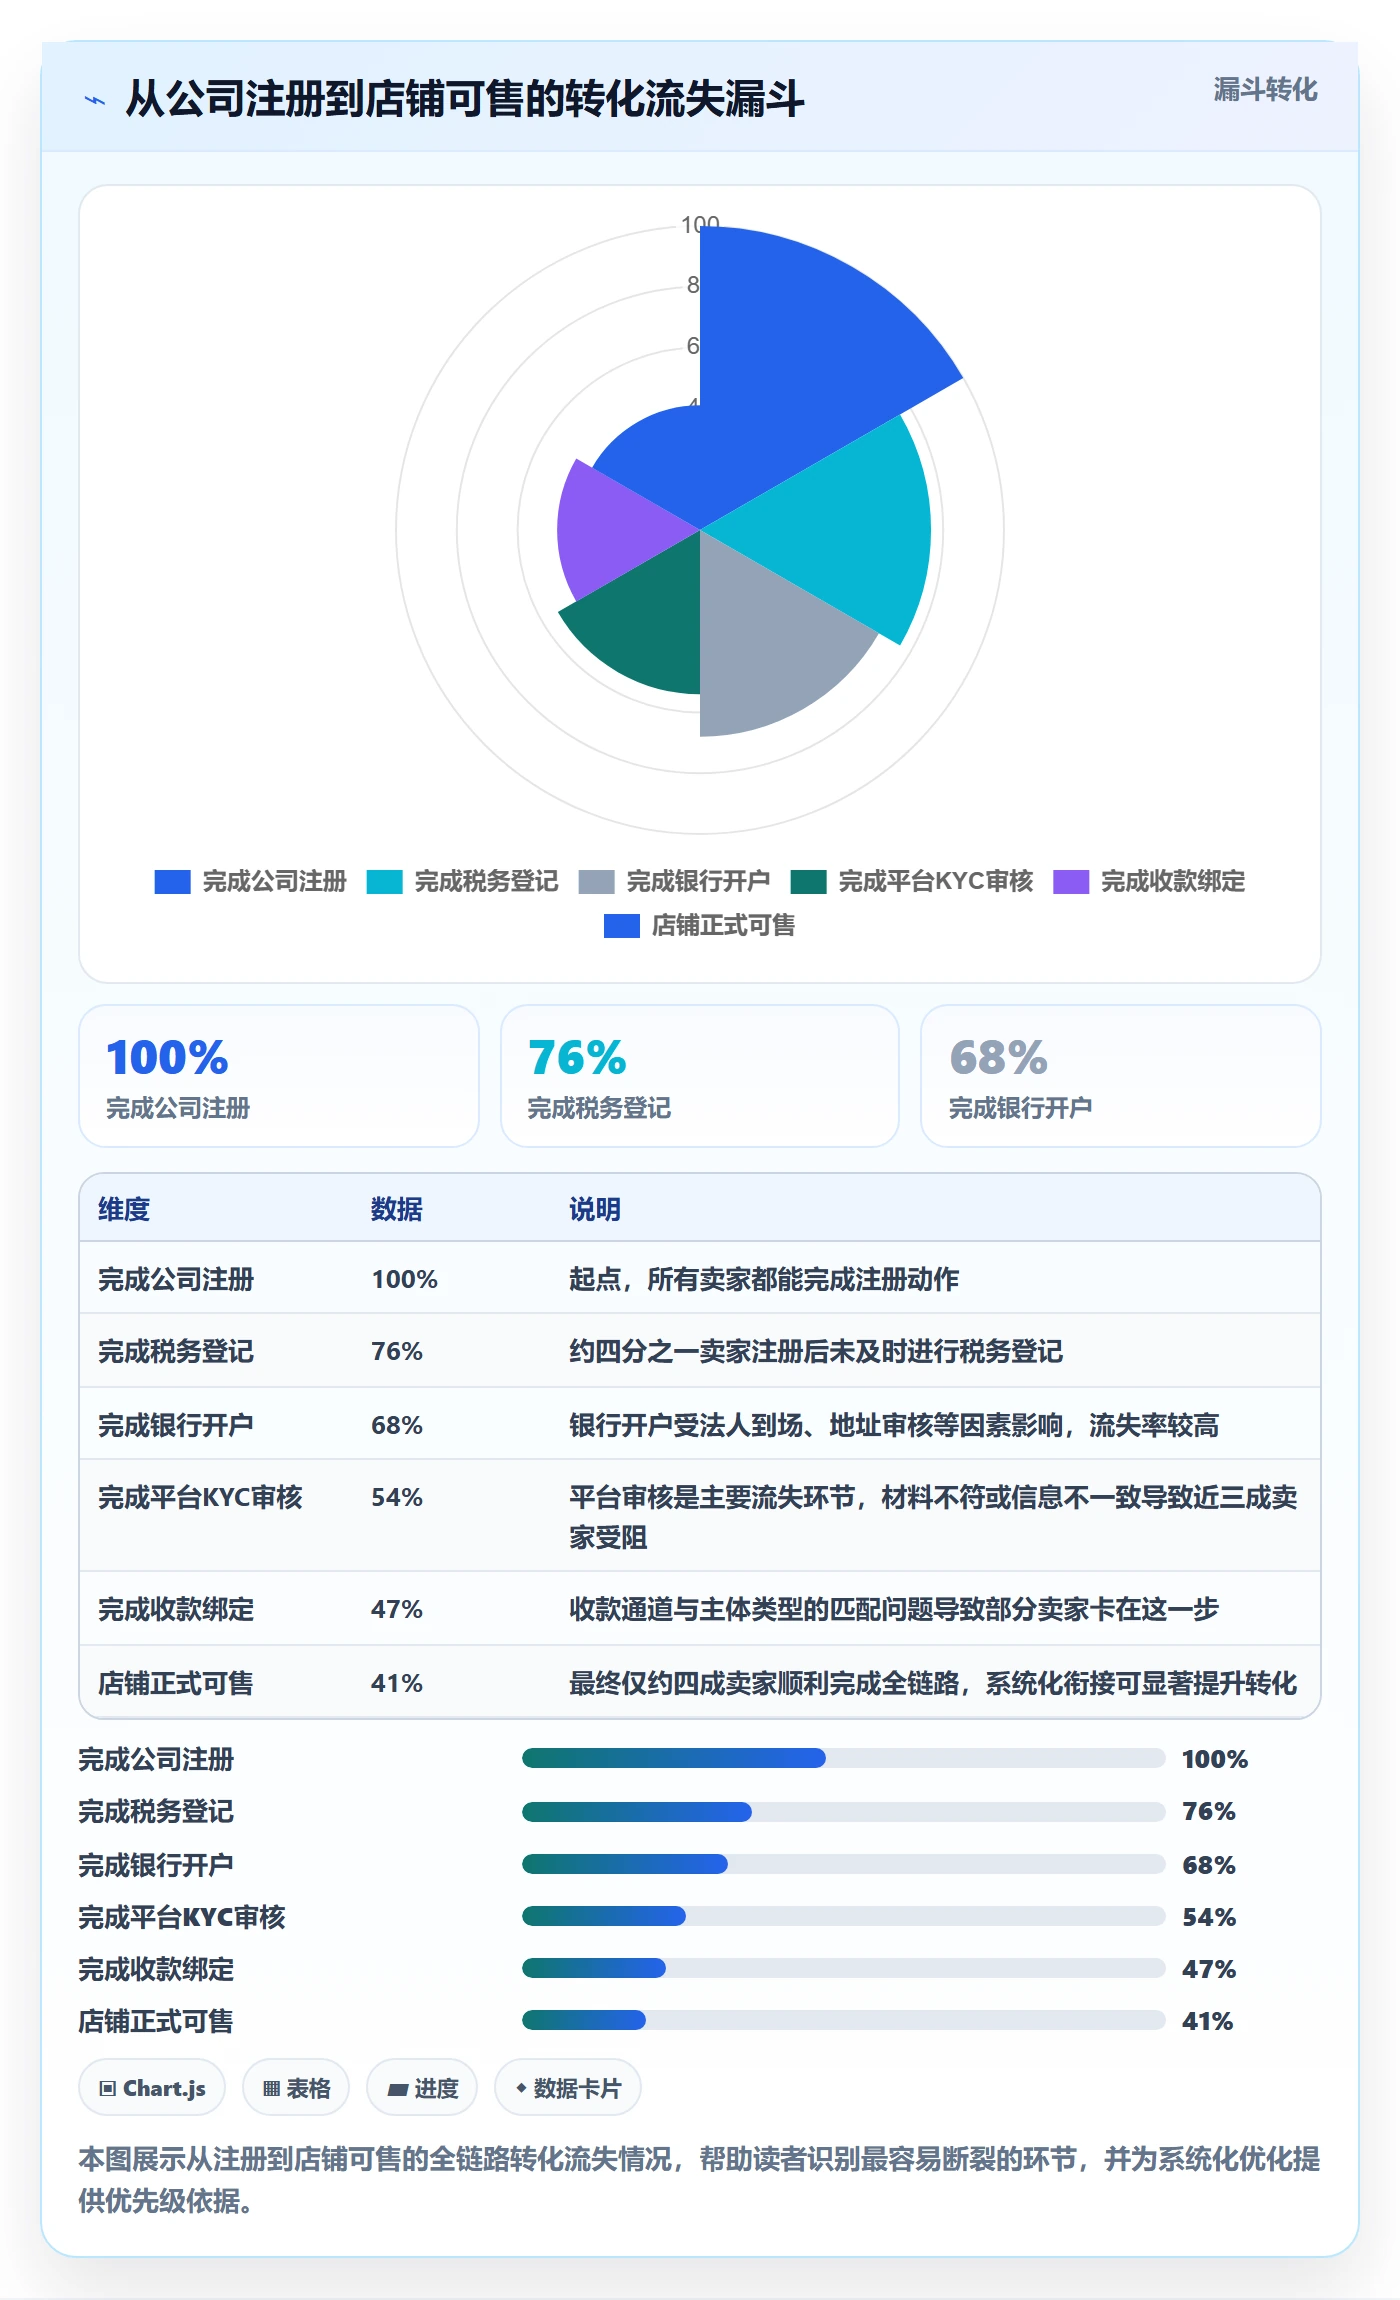Toggle 完成平台KYC审核 legend item
Screen dimensions: 1400x2300
point(912,882)
